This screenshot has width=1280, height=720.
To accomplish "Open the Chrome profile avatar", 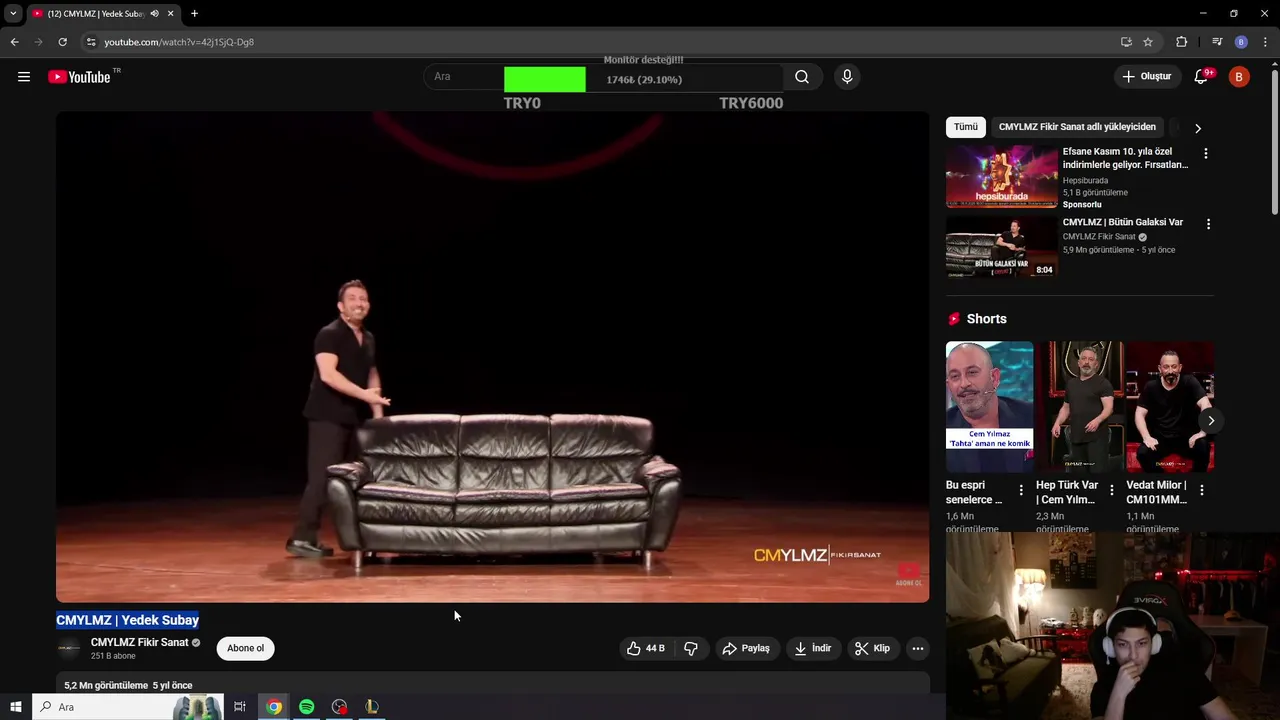I will point(1241,42).
